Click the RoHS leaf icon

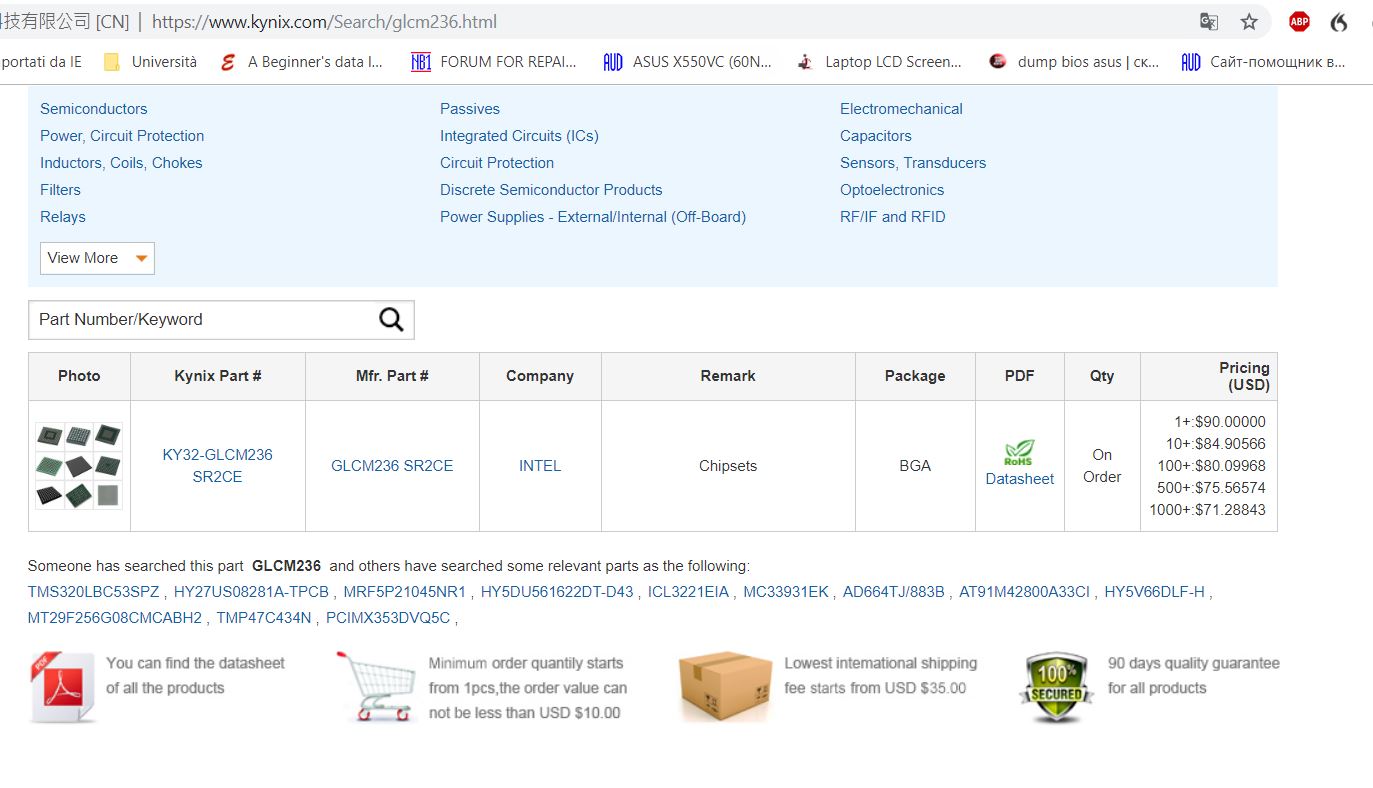(x=1019, y=453)
